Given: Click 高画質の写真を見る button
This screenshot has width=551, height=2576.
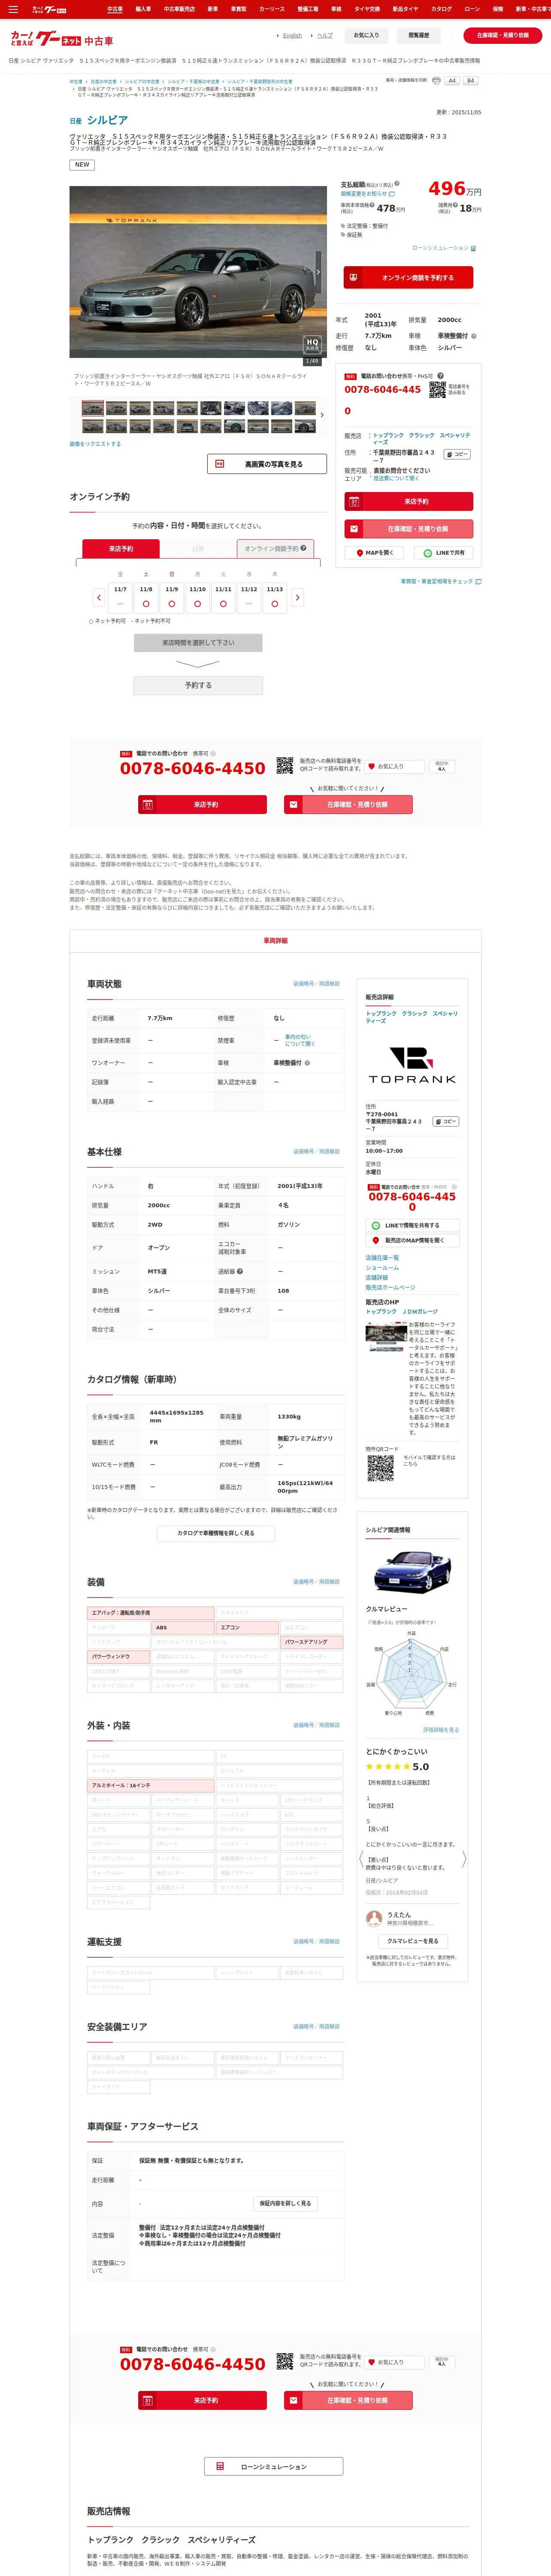Looking at the screenshot, I should pyautogui.click(x=267, y=464).
